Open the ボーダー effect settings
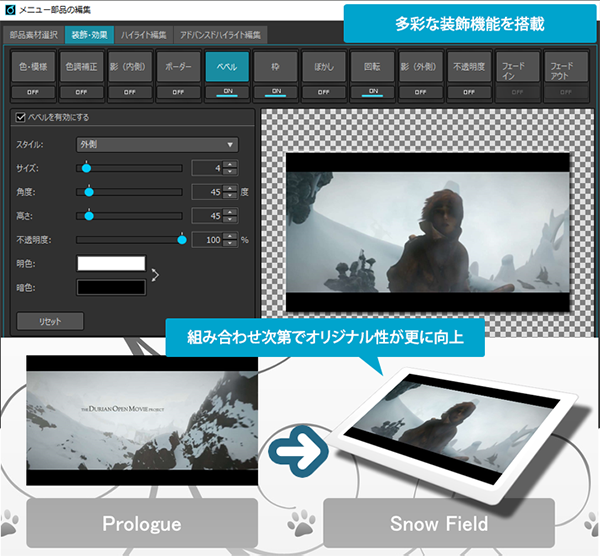Image resolution: width=600 pixels, height=556 pixels. pos(178,67)
